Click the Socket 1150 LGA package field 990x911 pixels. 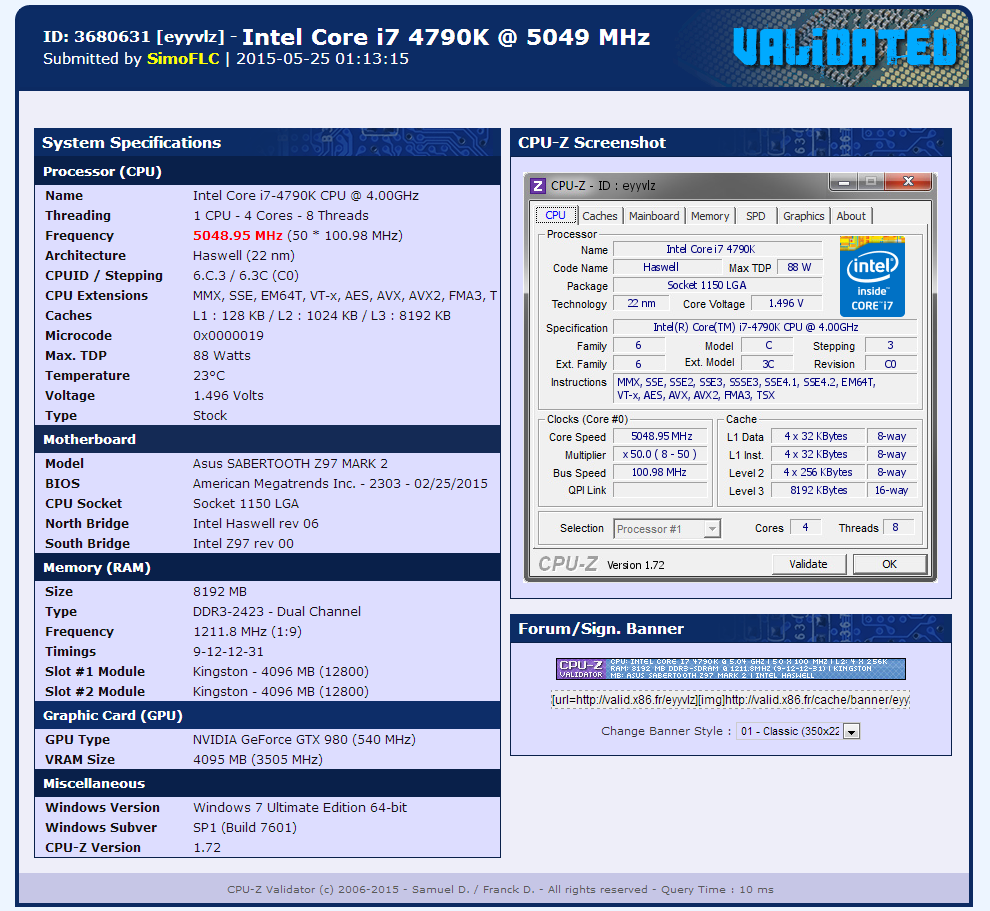coord(717,285)
